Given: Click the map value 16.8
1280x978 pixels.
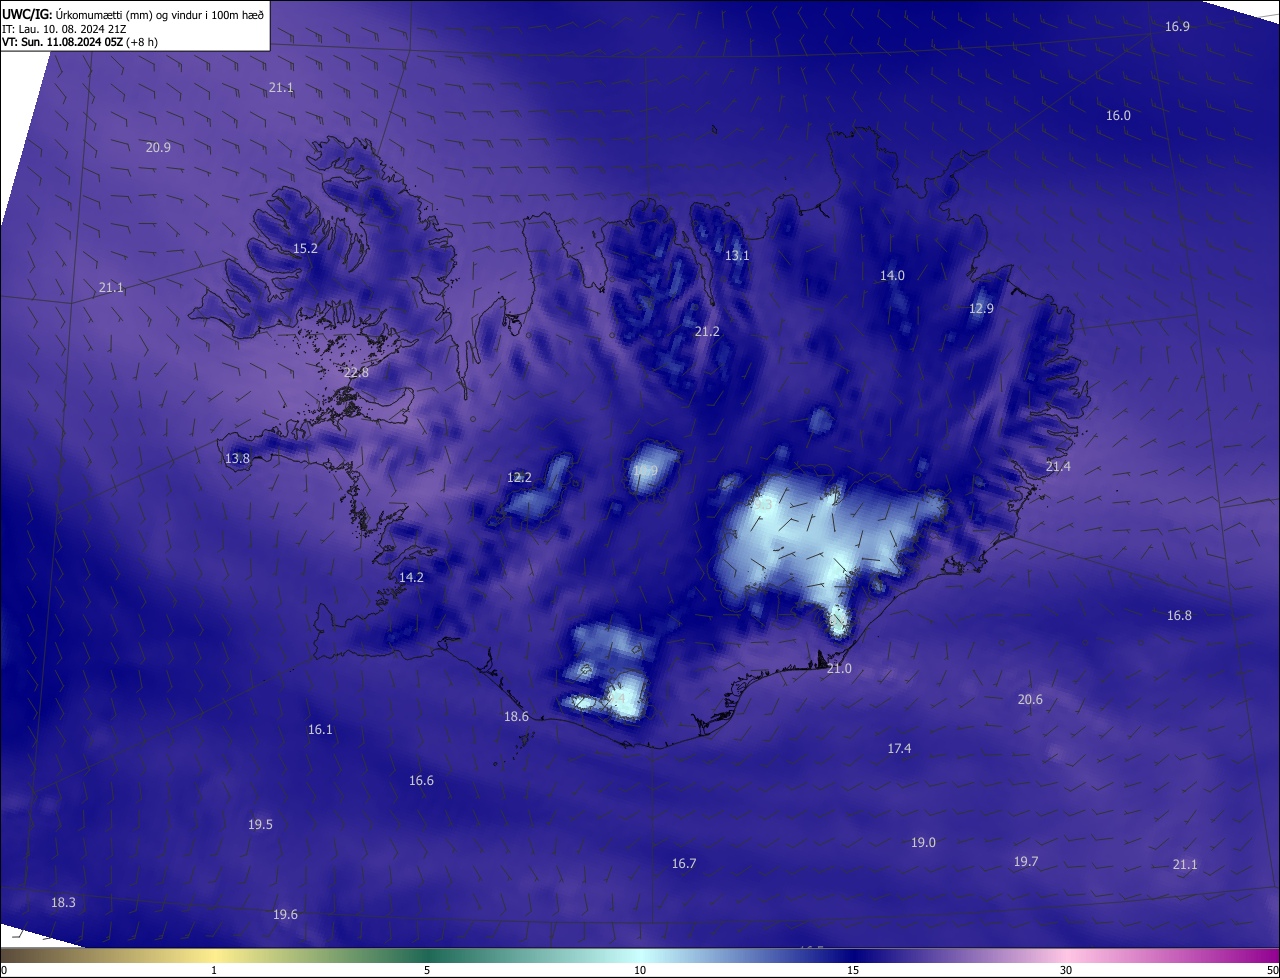Looking at the screenshot, I should 1179,616.
